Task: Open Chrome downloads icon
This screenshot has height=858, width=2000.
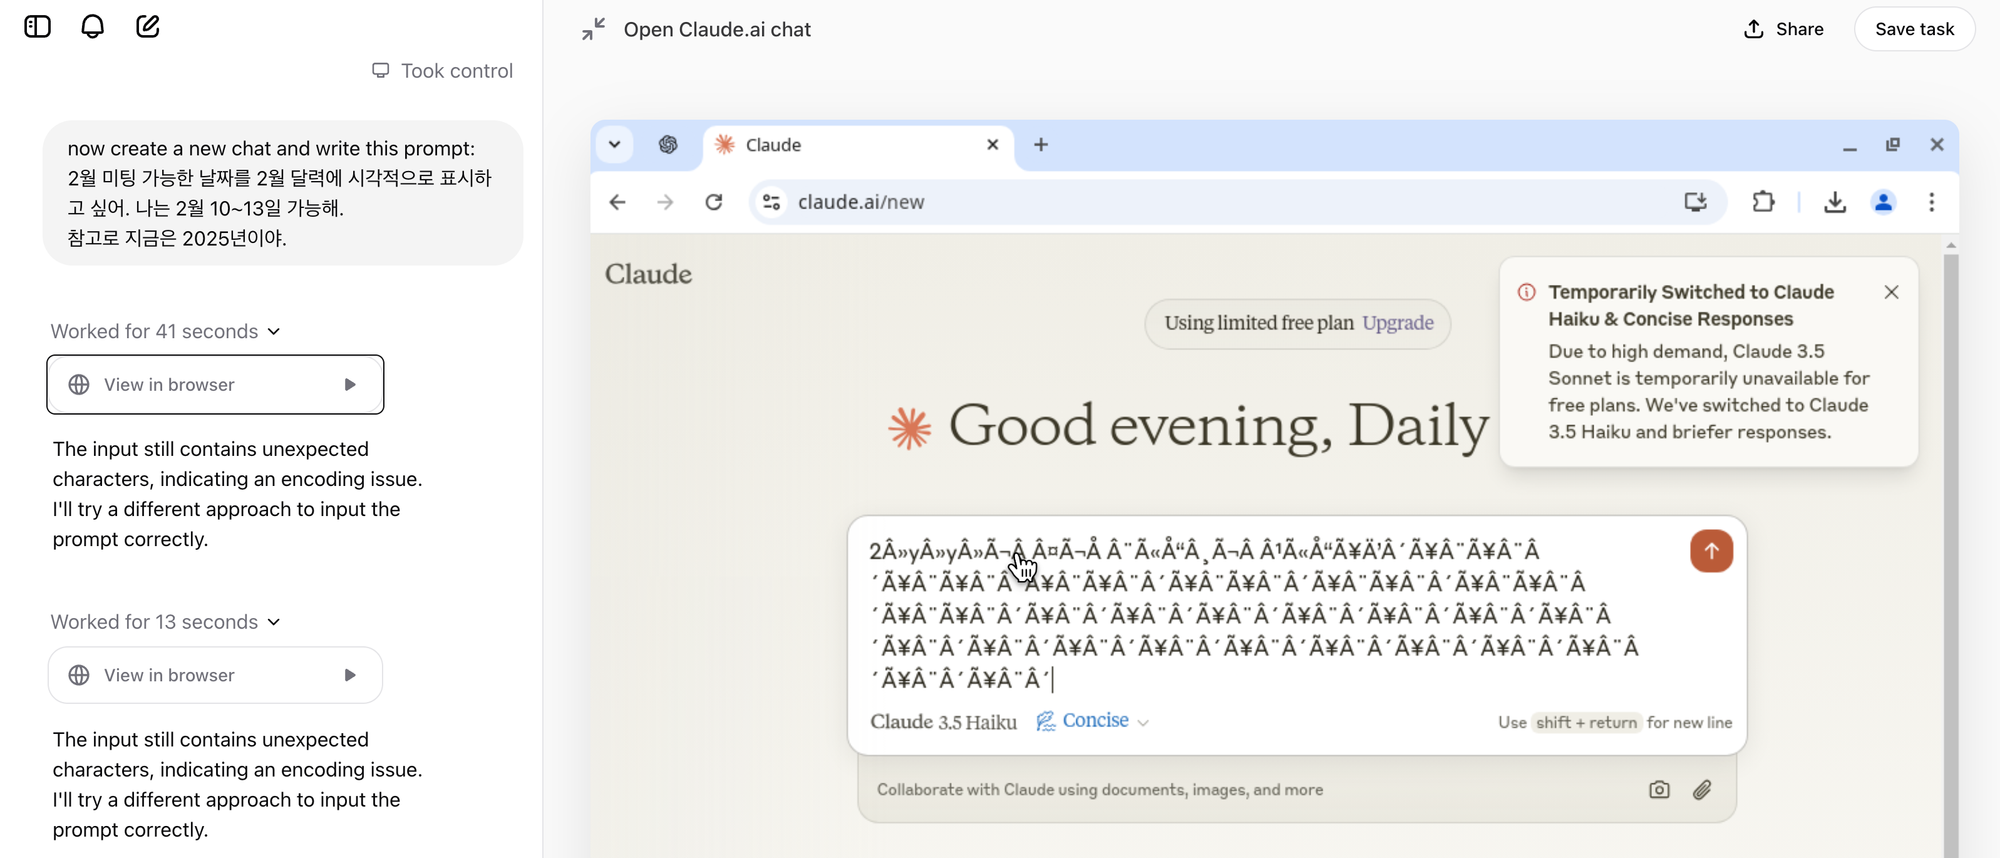Action: (x=1835, y=202)
